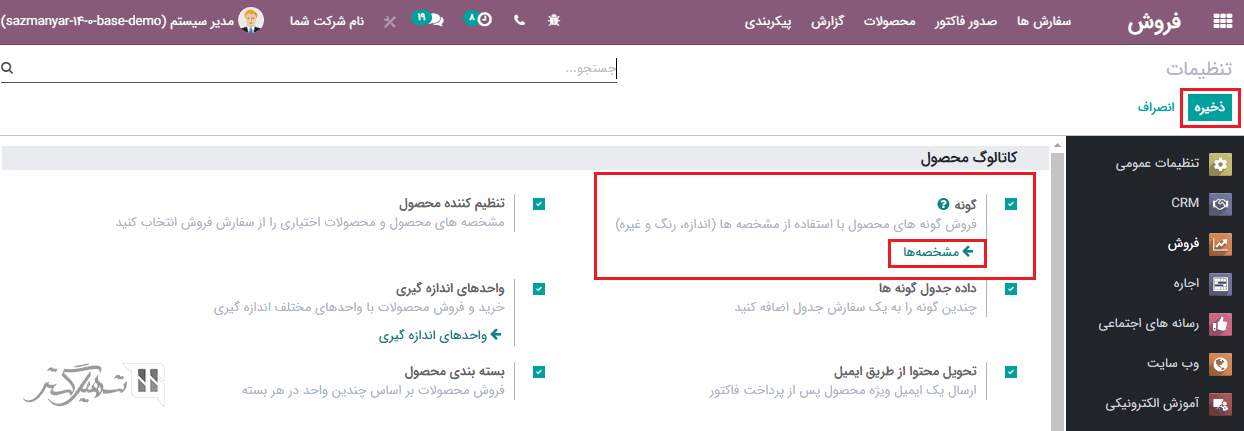Uncheck the بسته بندی محصول checkbox
This screenshot has width=1244, height=431.
(x=539, y=372)
